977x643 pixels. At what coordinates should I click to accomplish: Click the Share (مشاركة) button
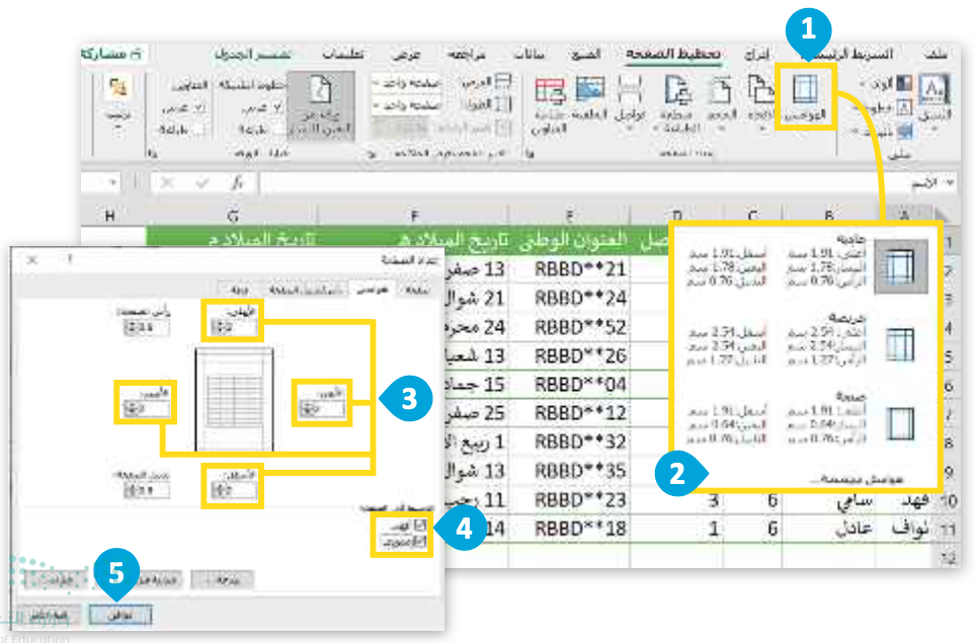click(112, 54)
